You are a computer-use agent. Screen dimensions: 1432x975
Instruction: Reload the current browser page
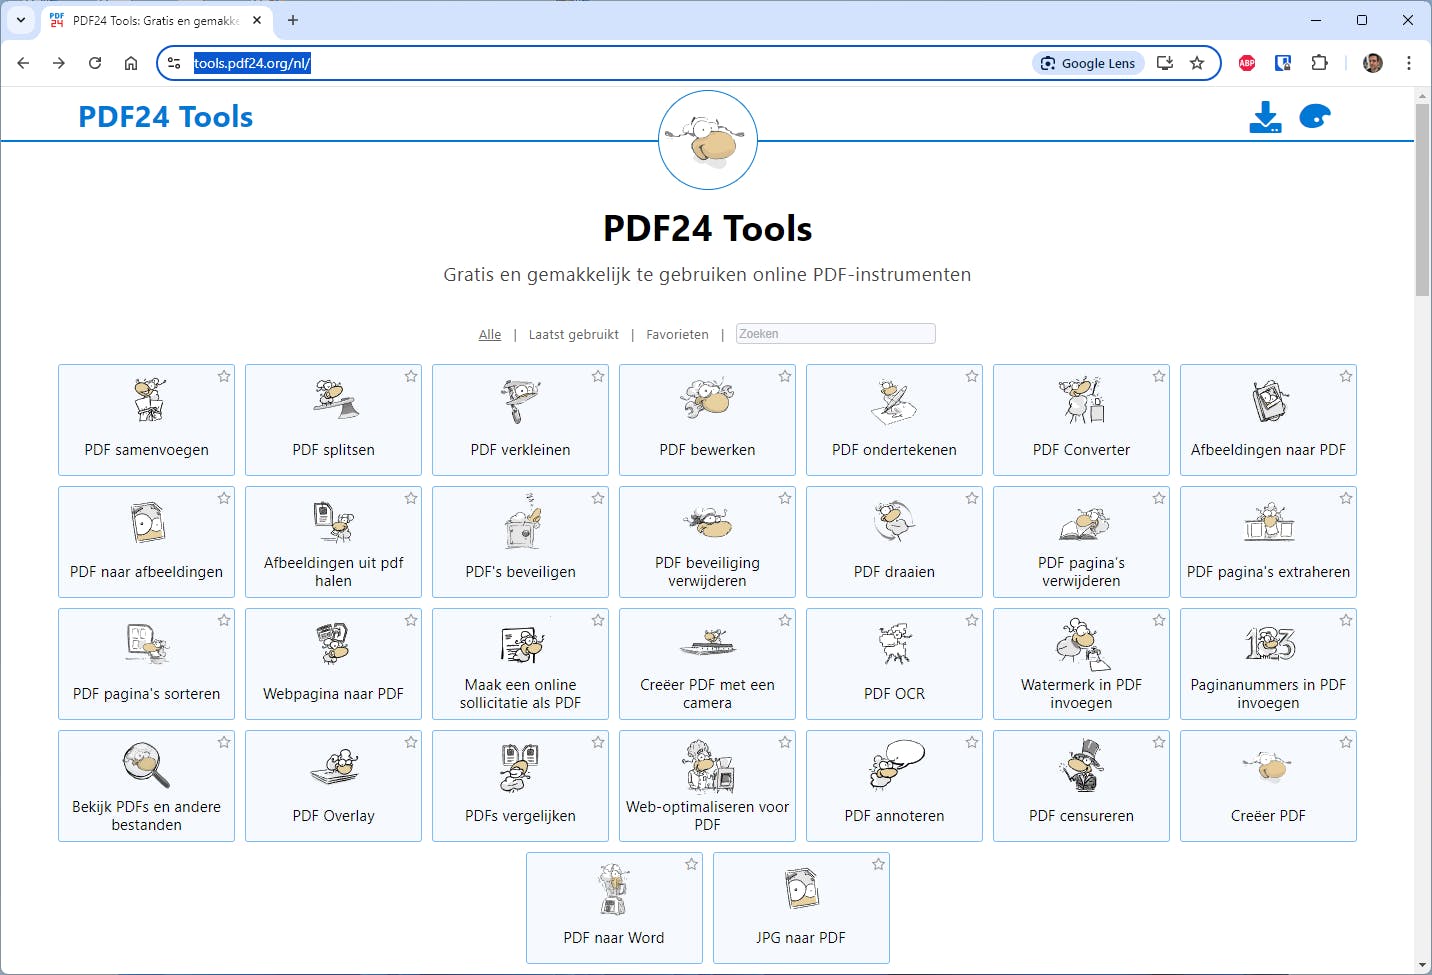click(95, 63)
